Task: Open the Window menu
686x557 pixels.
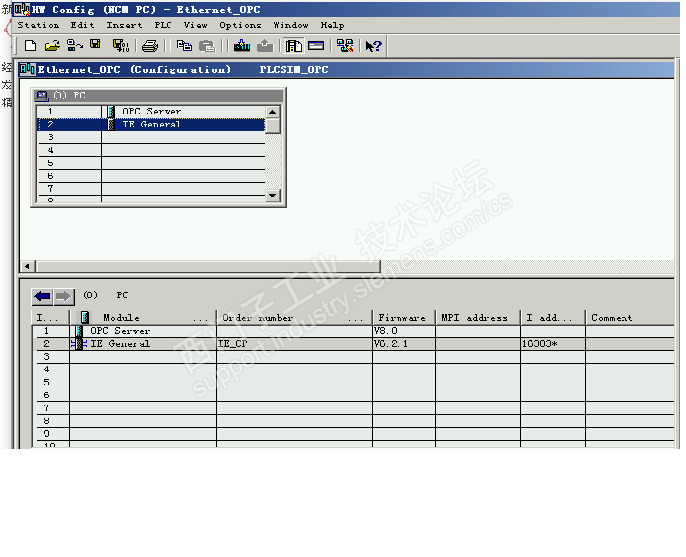Action: (x=291, y=25)
